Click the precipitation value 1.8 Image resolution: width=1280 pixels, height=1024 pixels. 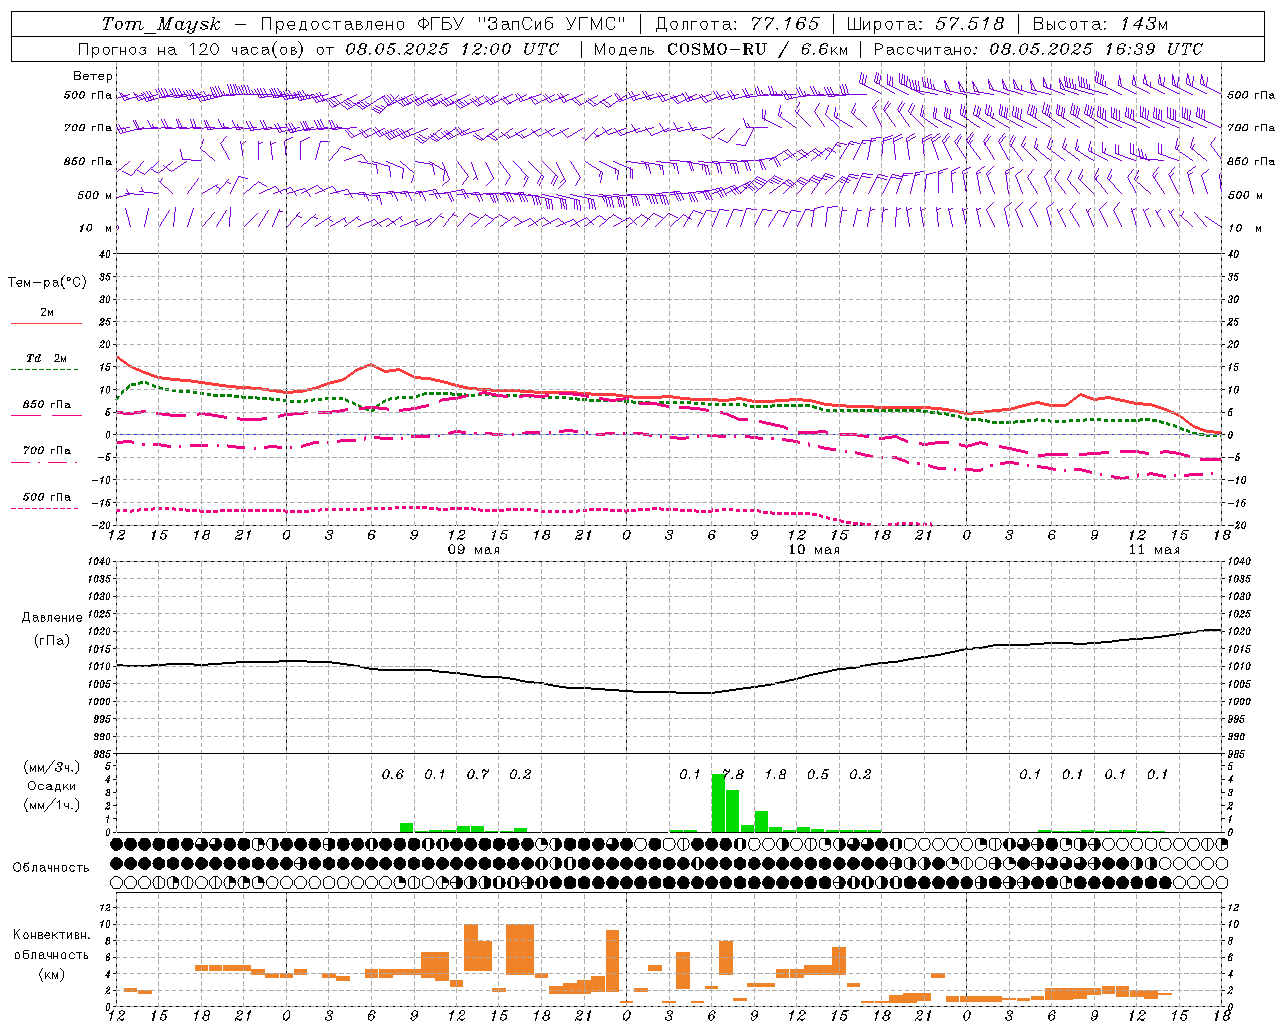[x=775, y=774]
